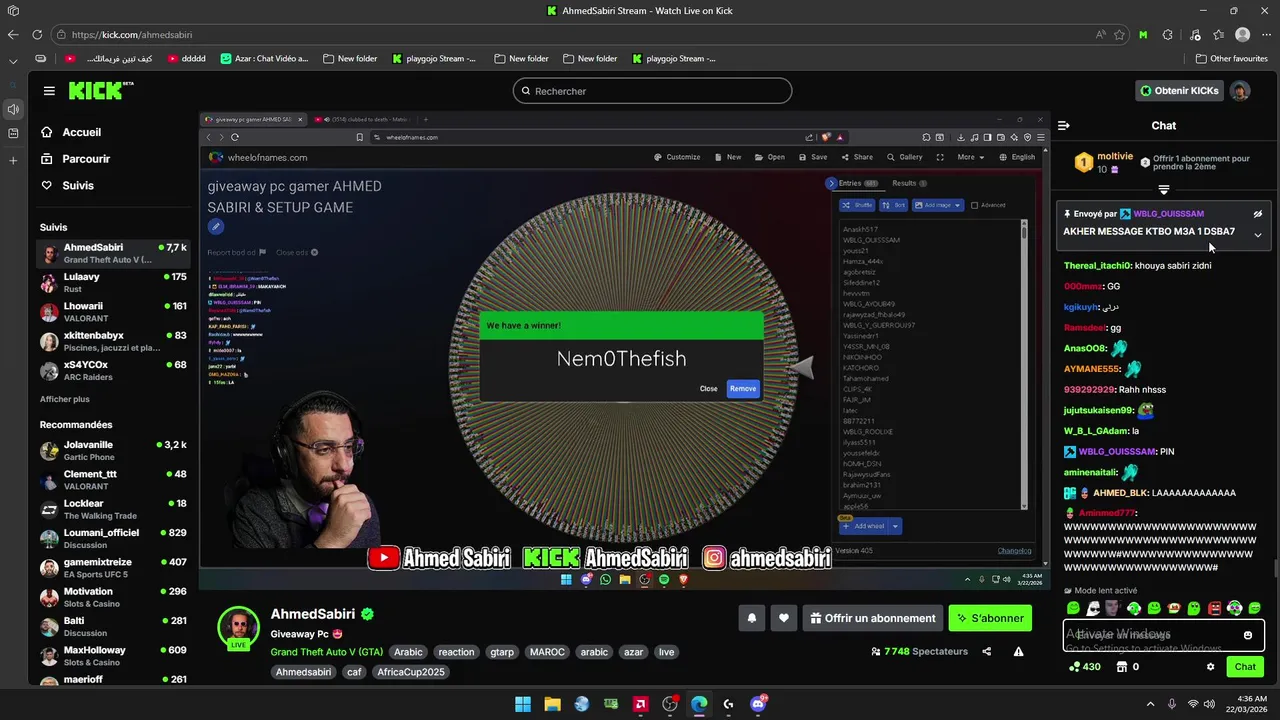Add page to favourites star icon
The width and height of the screenshot is (1280, 720).
tap(1120, 34)
